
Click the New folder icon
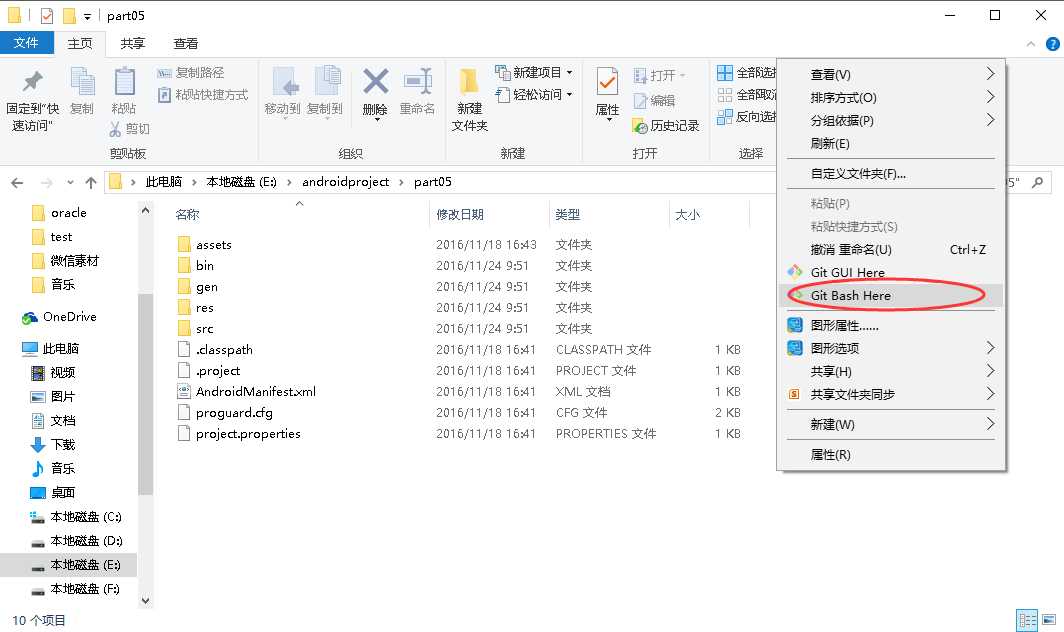coord(469,82)
